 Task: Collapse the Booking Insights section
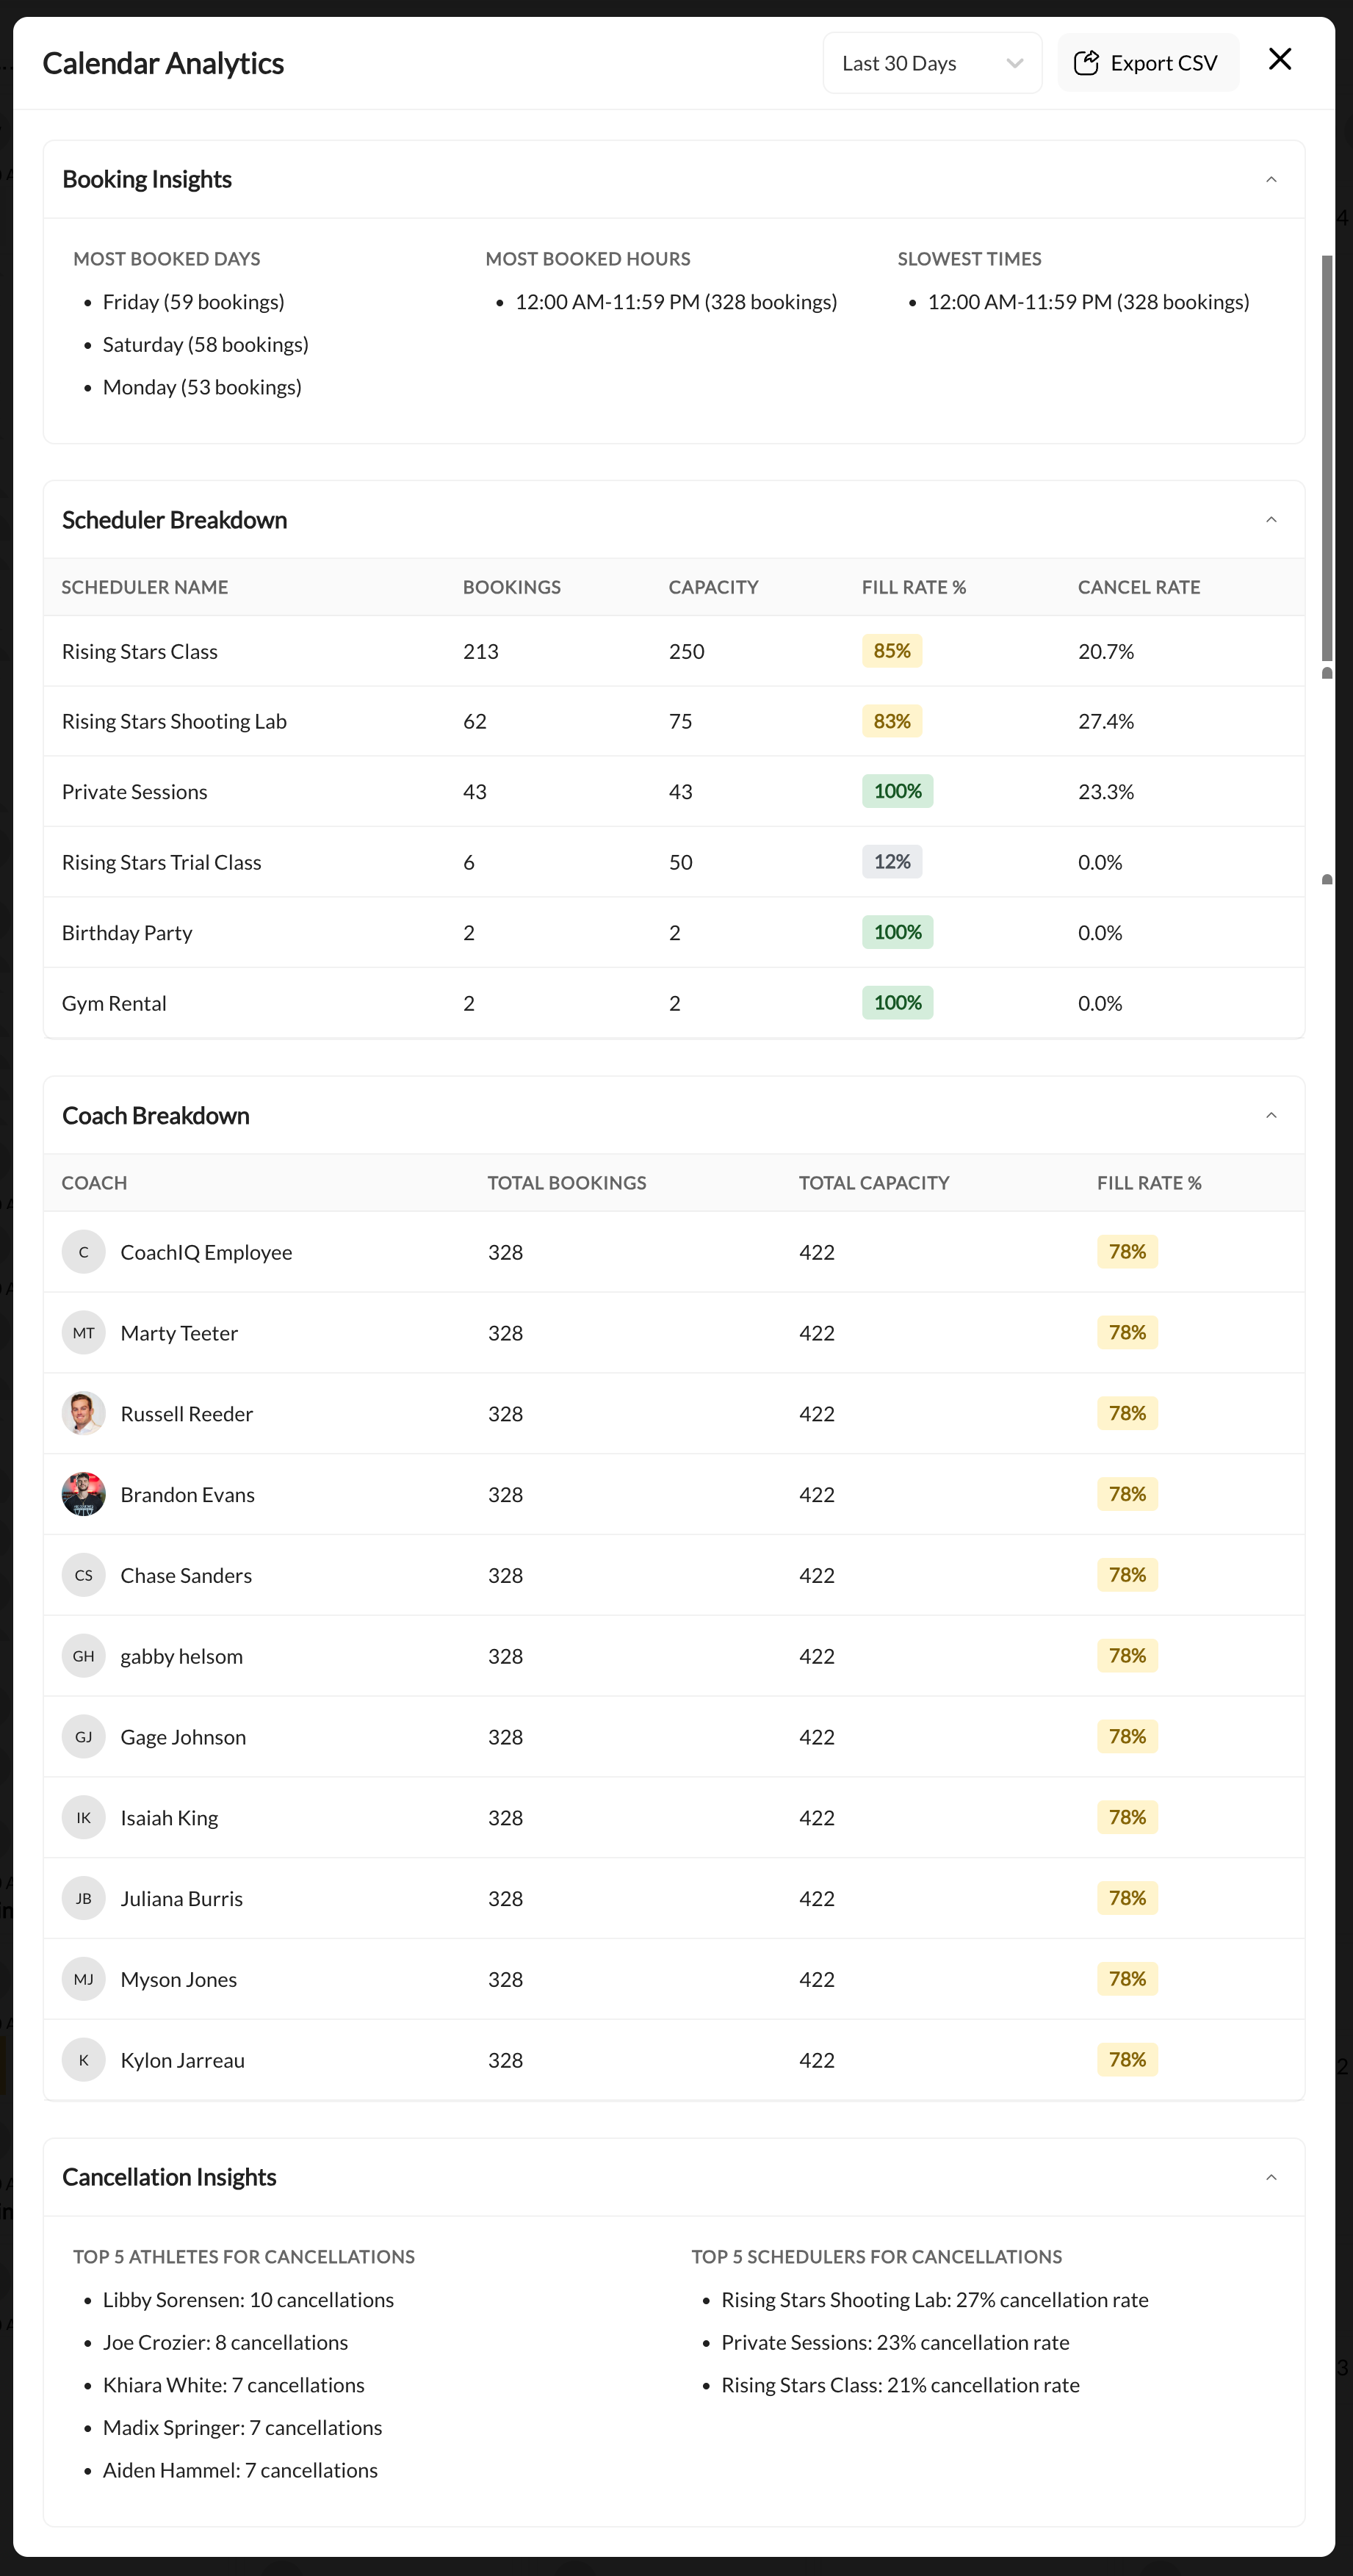coord(1271,179)
